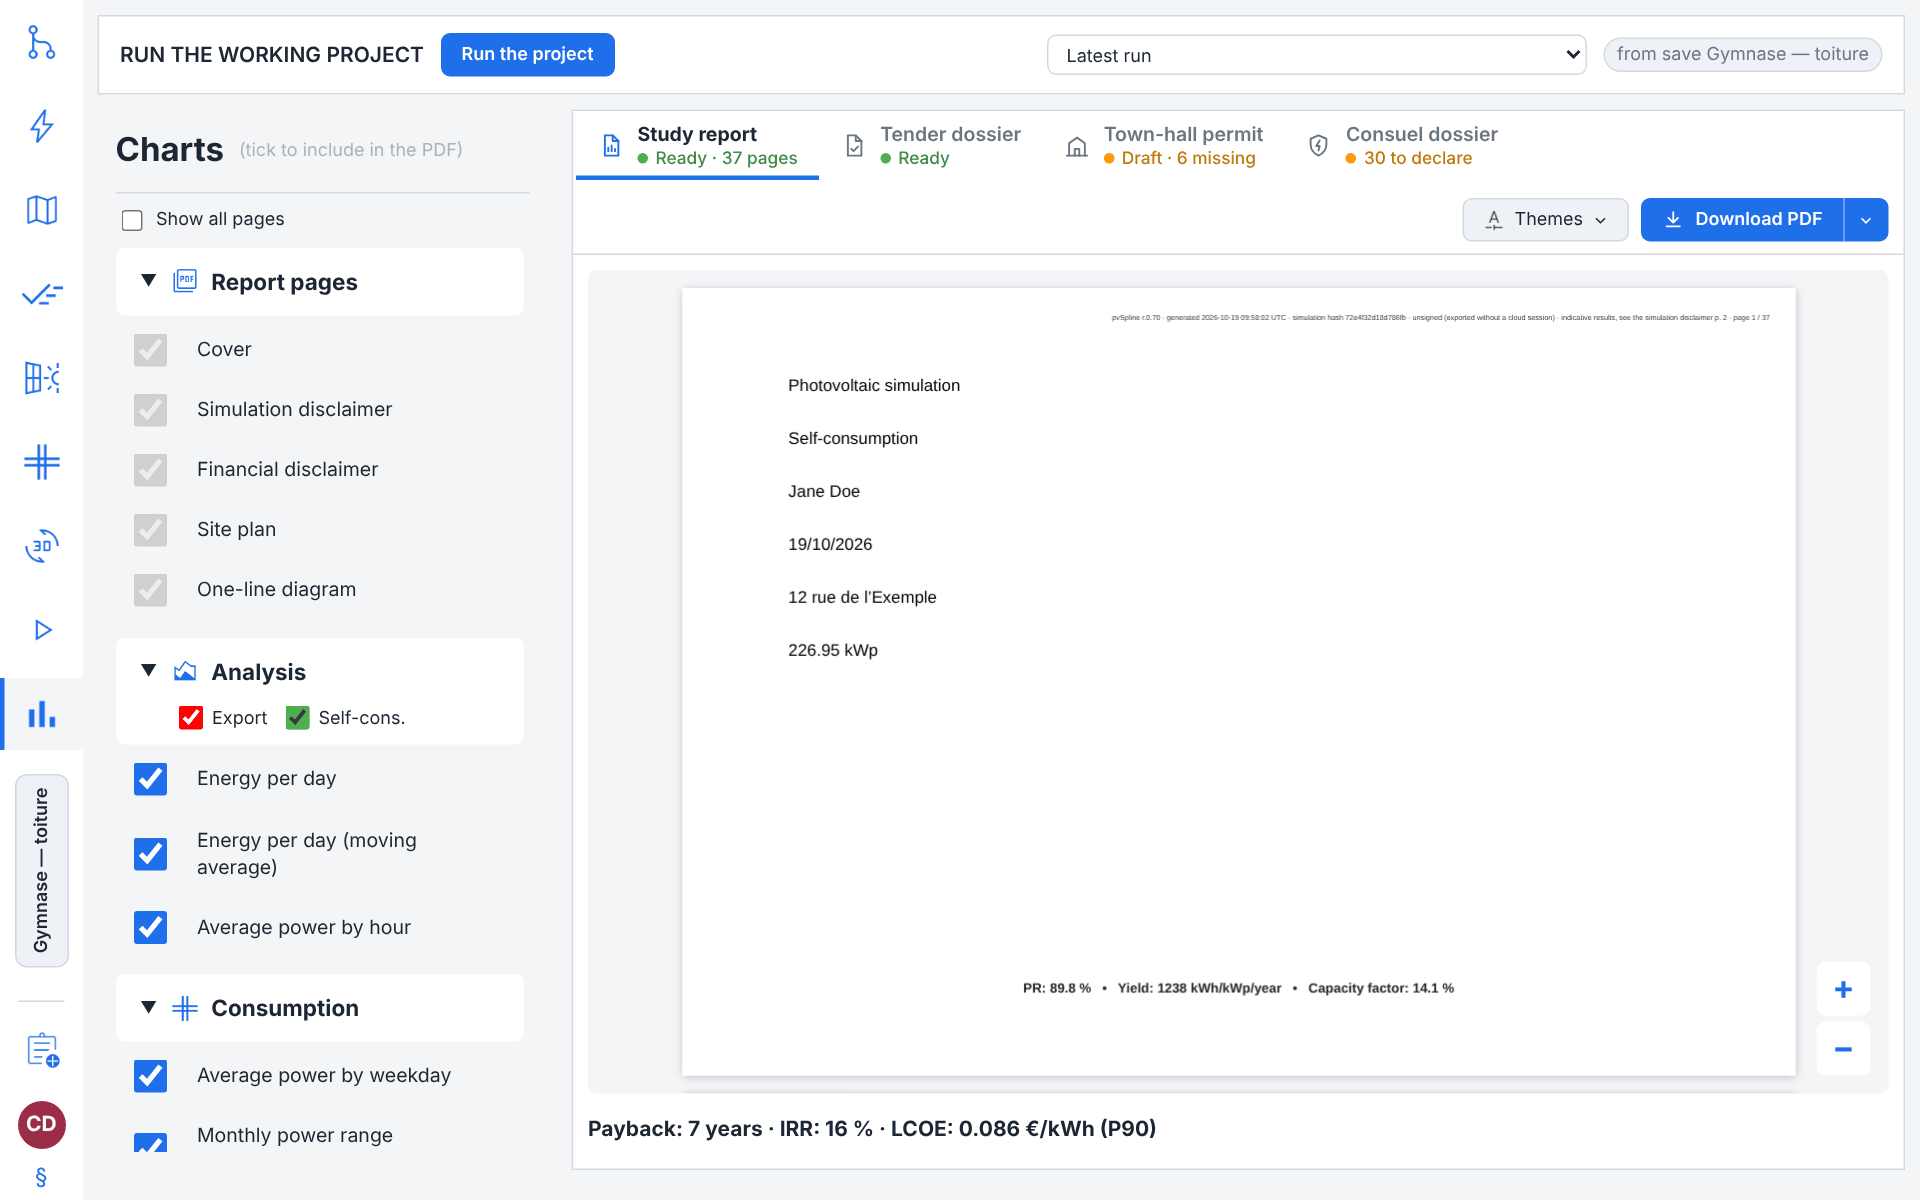
Task: Uncheck Energy per day chart
Action: [x=151, y=779]
